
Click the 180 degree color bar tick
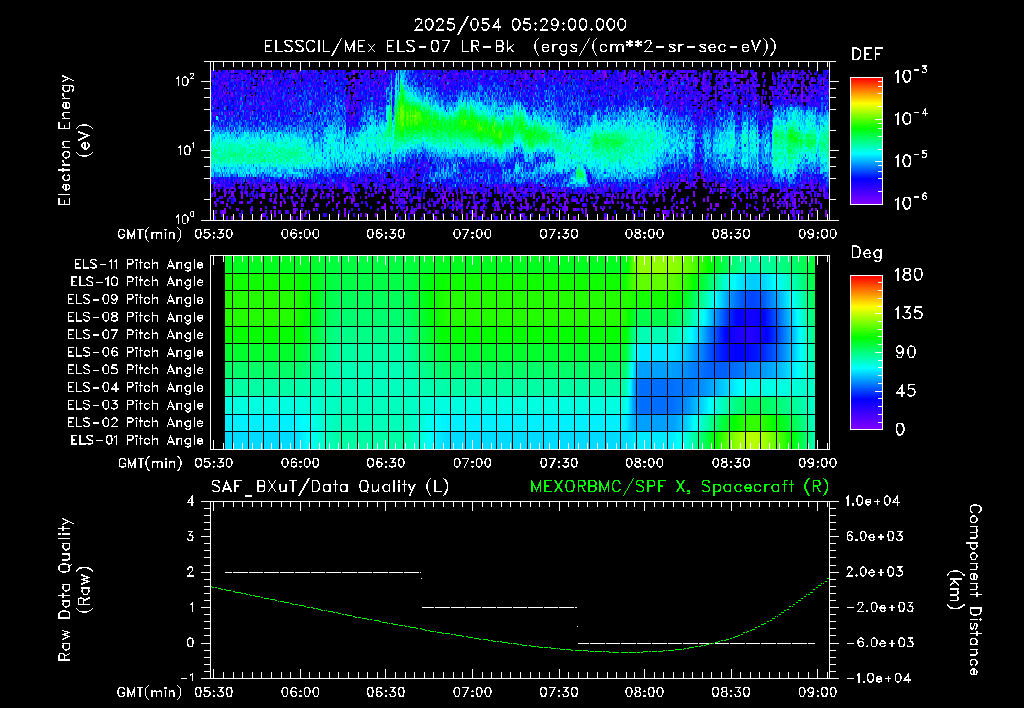click(x=908, y=275)
